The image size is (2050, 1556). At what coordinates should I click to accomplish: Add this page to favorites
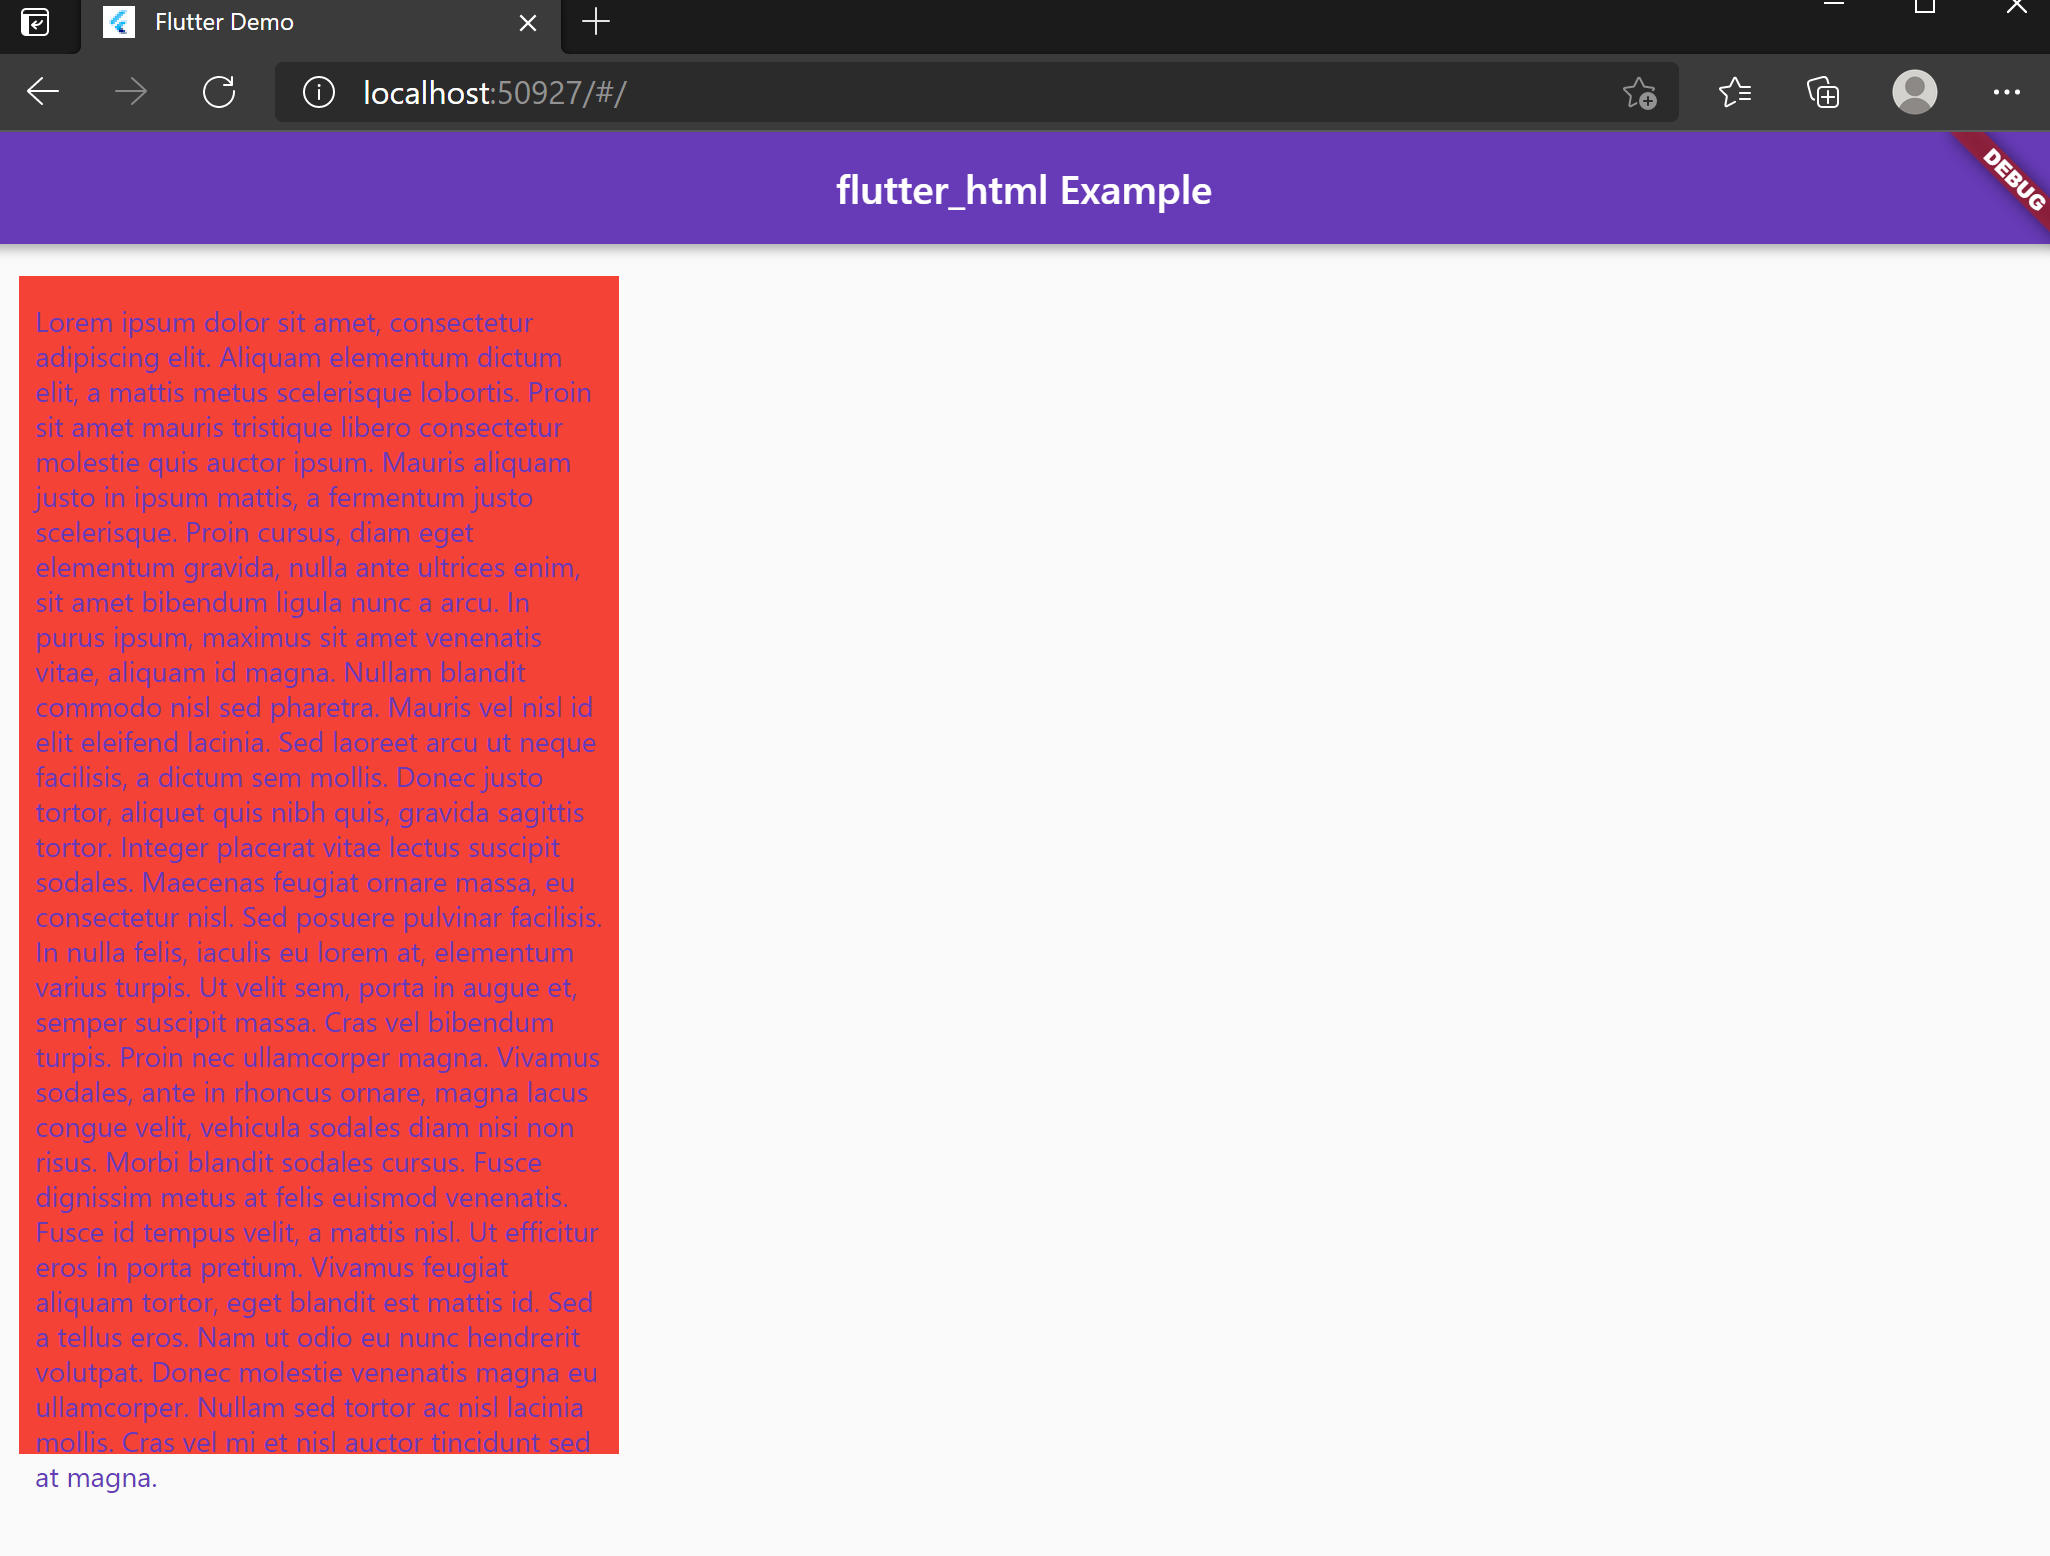(x=1640, y=92)
